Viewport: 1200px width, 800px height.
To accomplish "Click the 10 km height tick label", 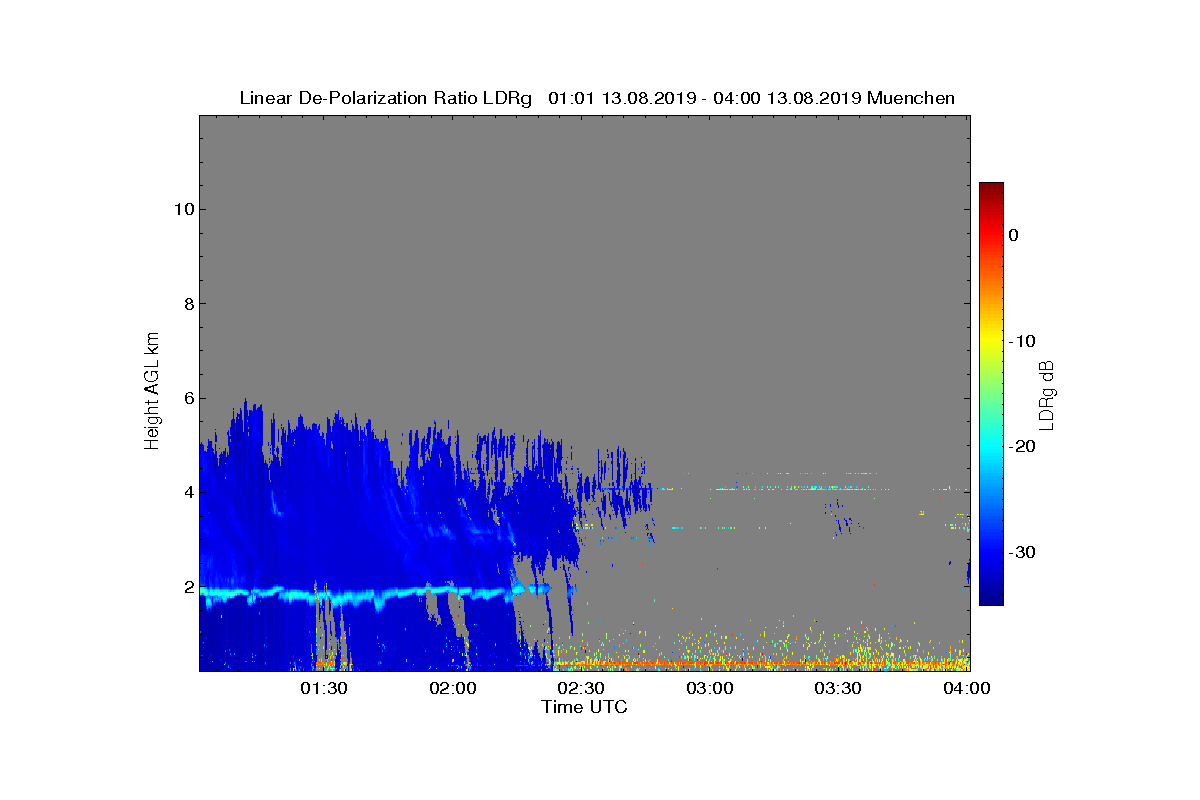I will 182,209.
